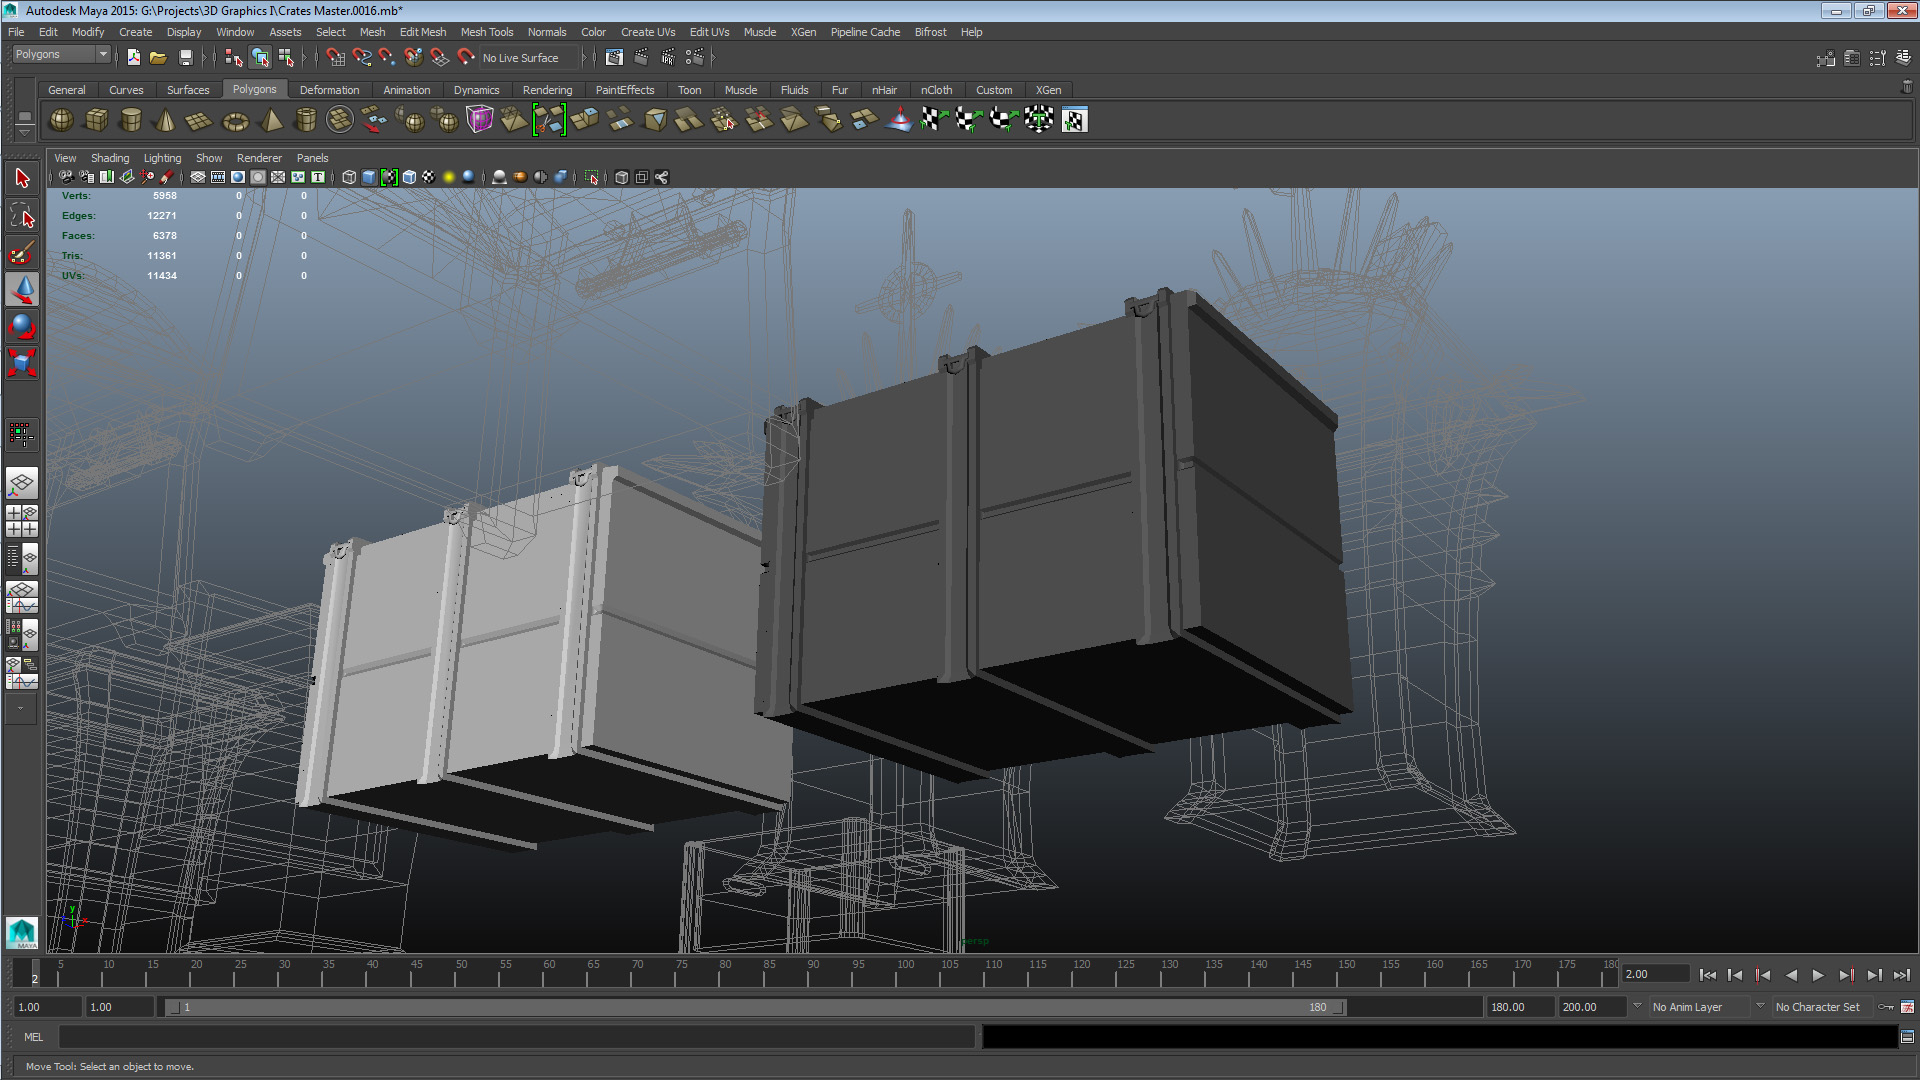The image size is (1920, 1080).
Task: Toggle wireframe display in viewport toolbar
Action: [x=349, y=177]
